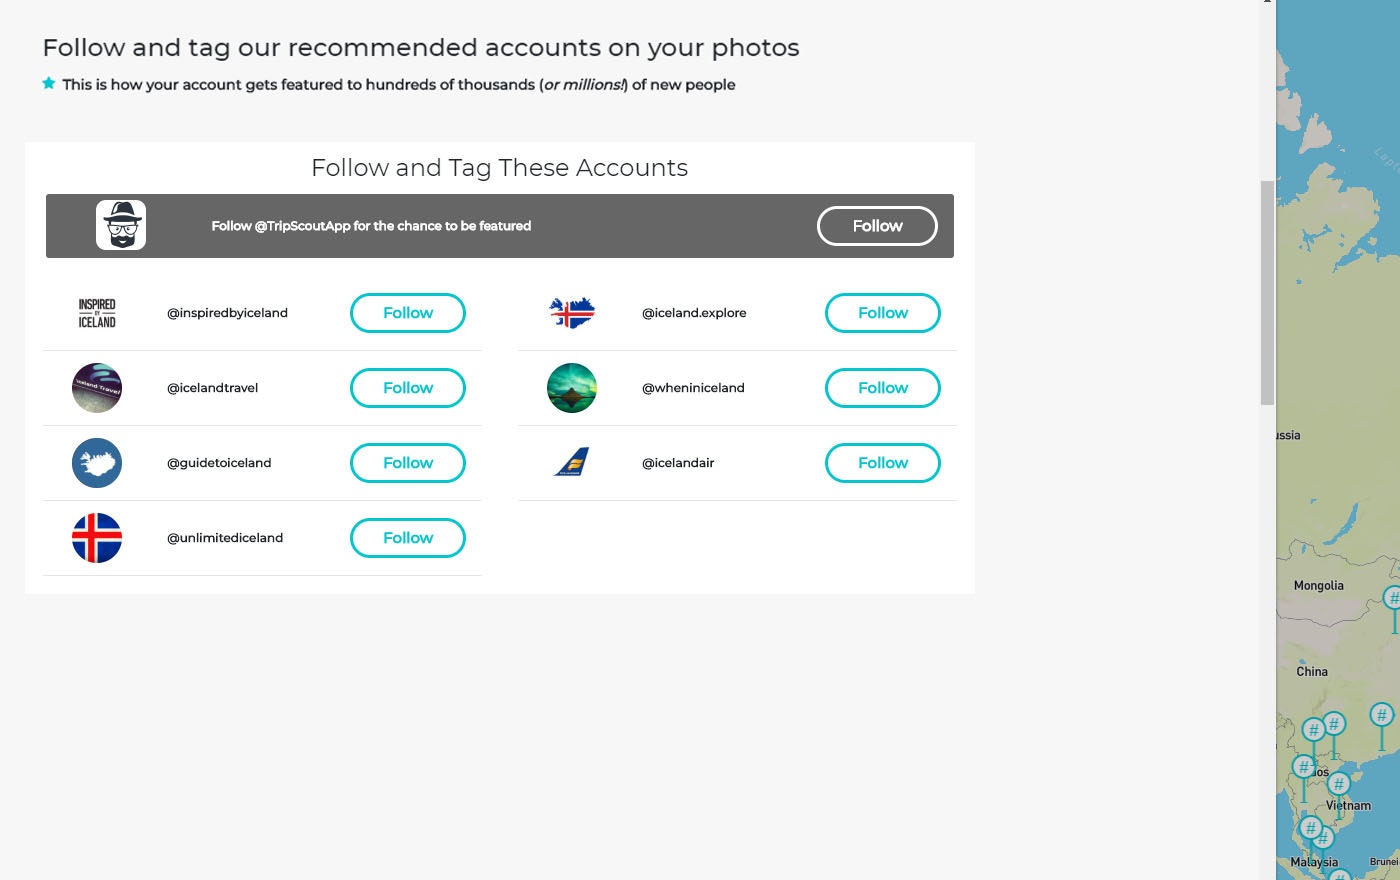1400x880 pixels.
Task: Follow the @TripScoutApp account
Action: pos(877,225)
